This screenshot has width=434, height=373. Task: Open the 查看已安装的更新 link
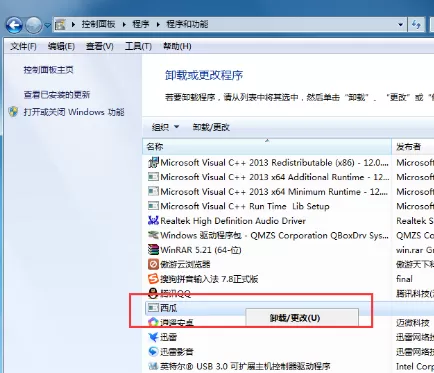[x=57, y=95]
